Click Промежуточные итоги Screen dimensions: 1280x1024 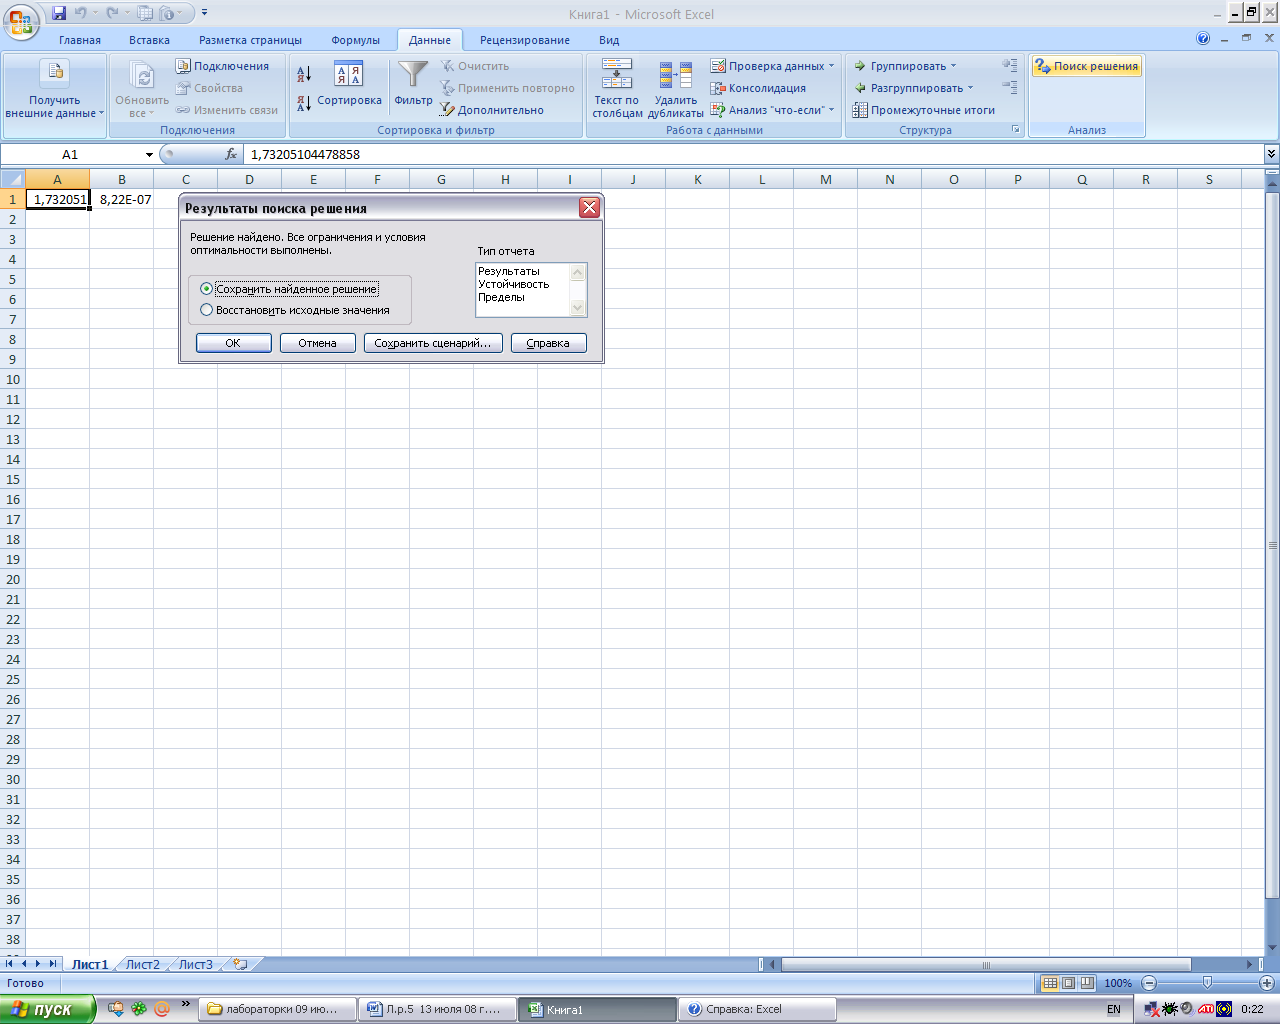[923, 110]
